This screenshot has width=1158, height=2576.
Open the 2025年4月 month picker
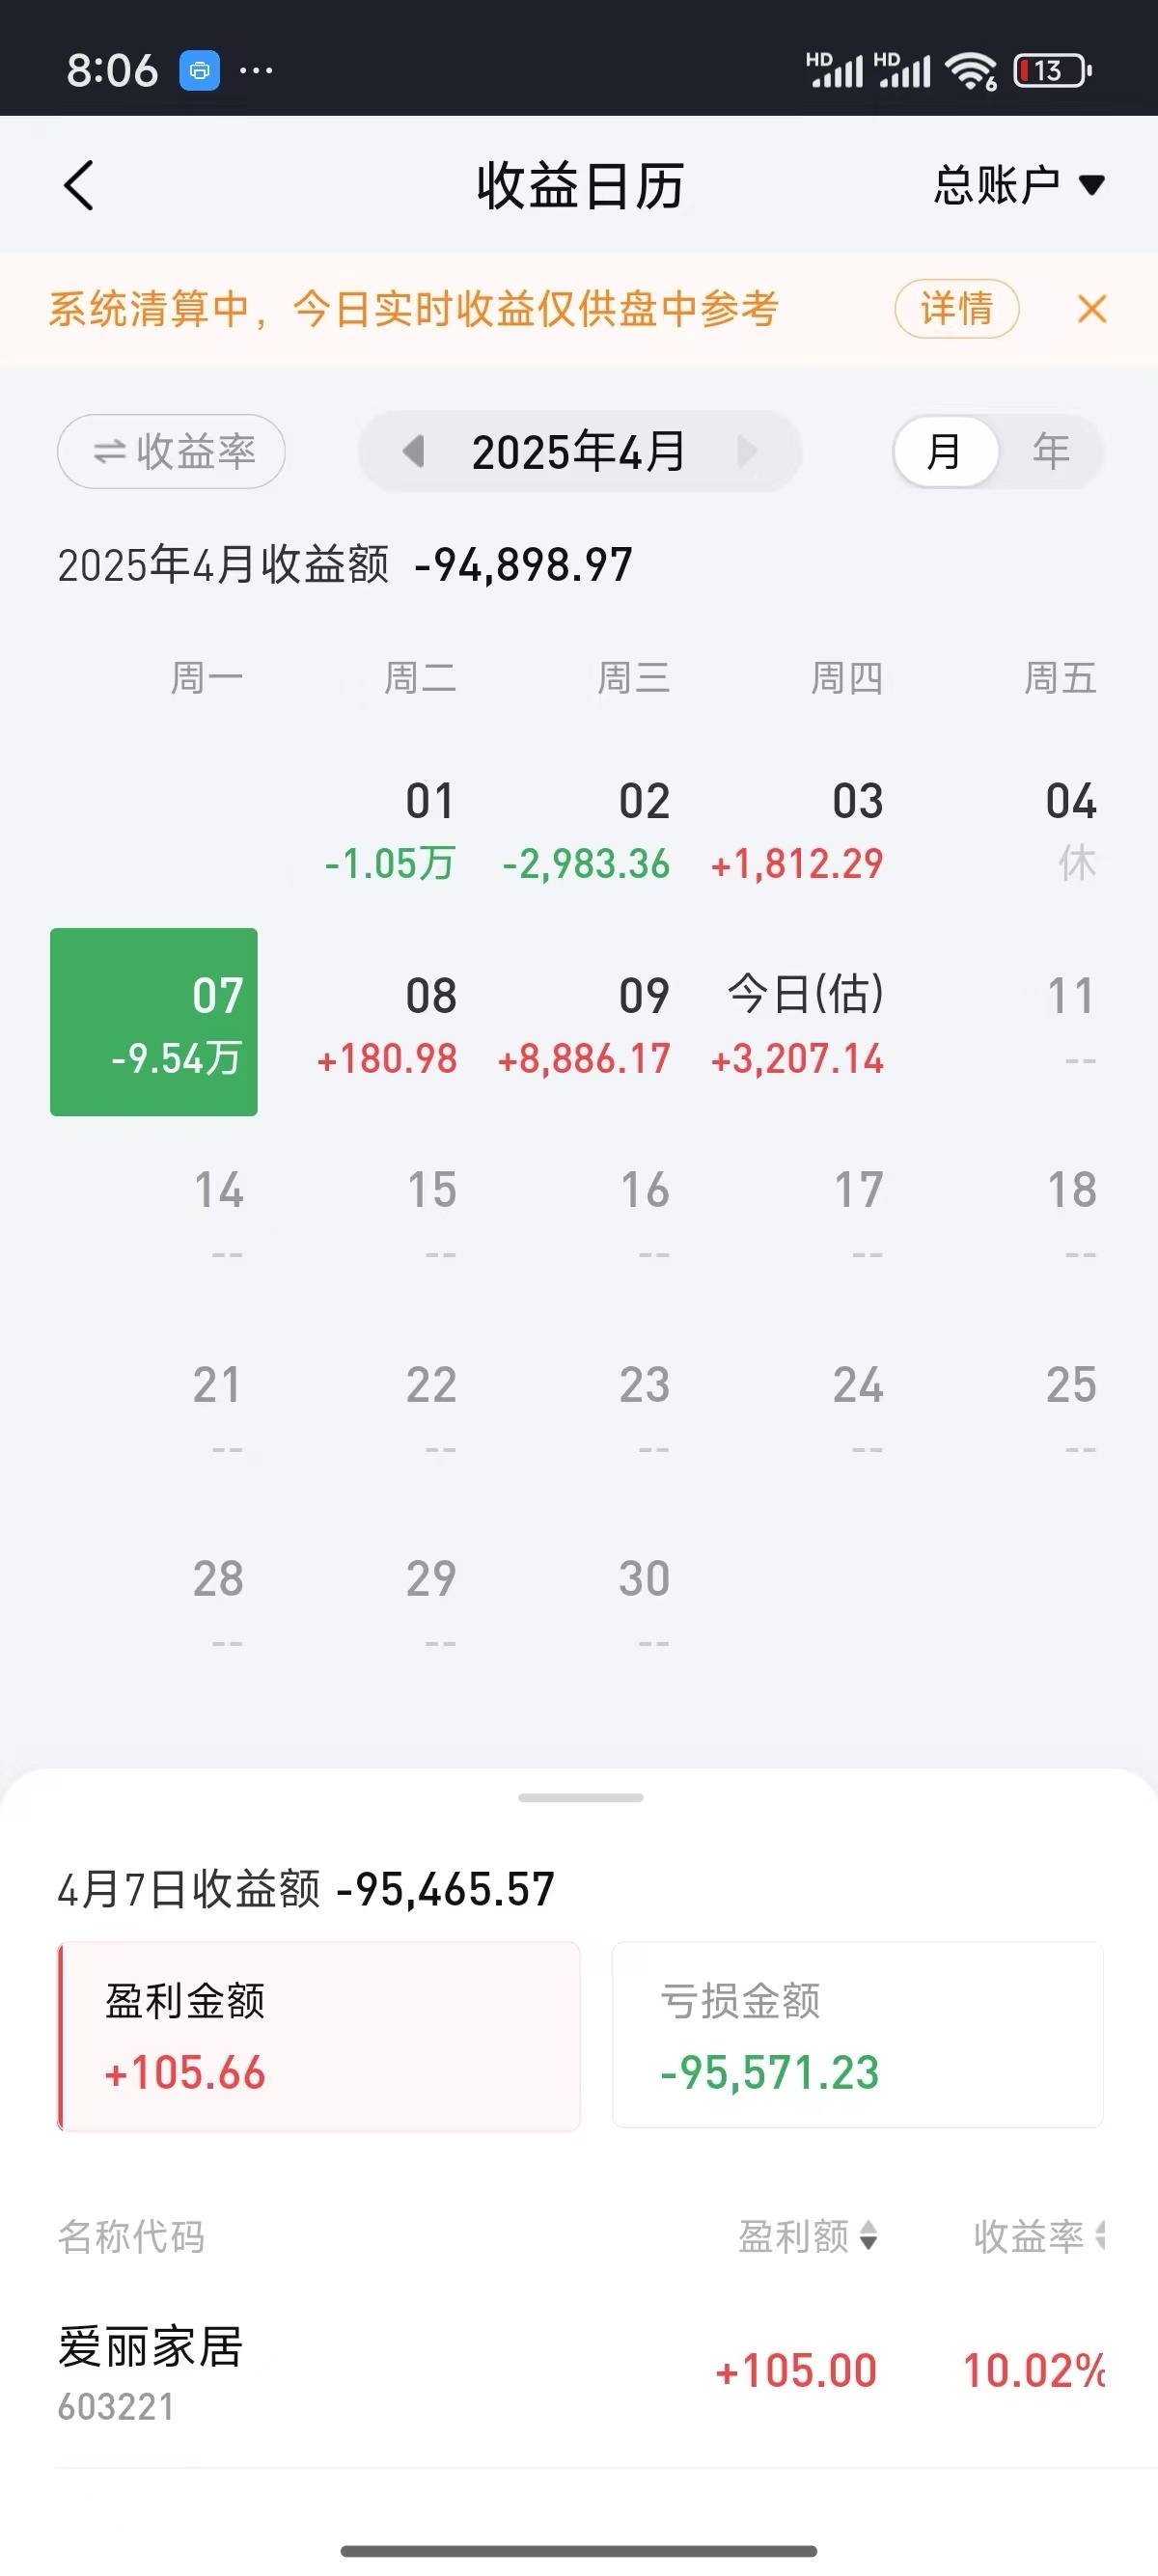click(x=579, y=452)
